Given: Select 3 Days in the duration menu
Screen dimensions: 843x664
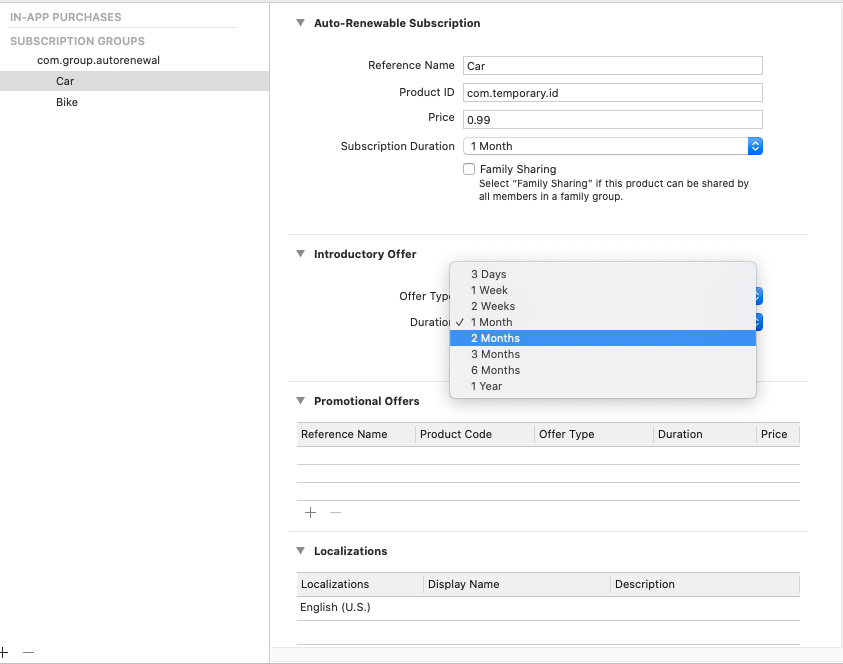Looking at the screenshot, I should (602, 274).
